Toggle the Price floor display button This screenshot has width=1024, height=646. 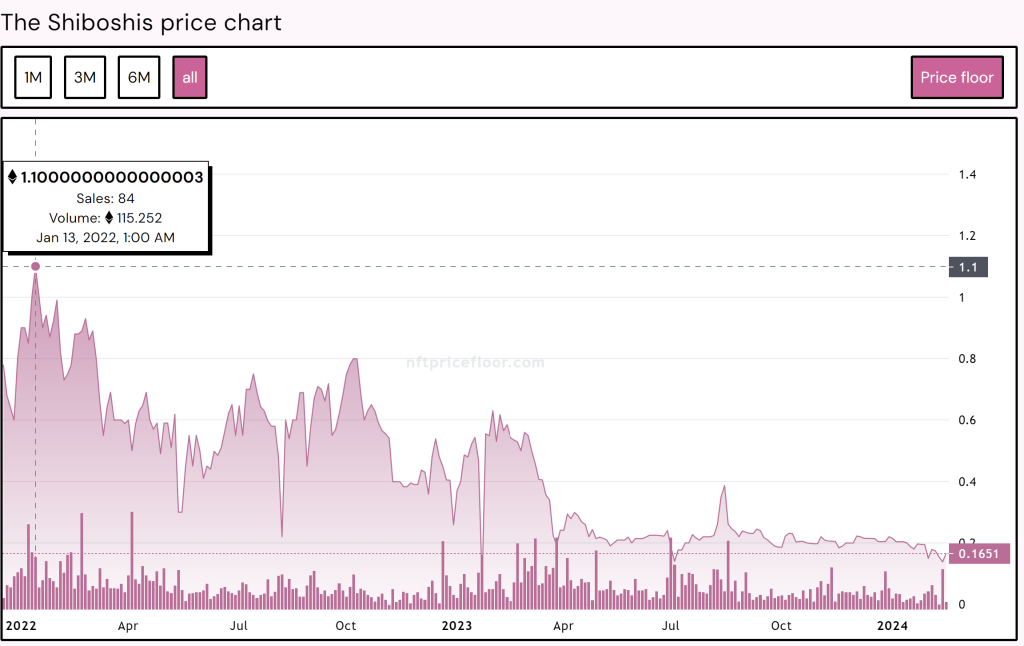pyautogui.click(x=957, y=77)
